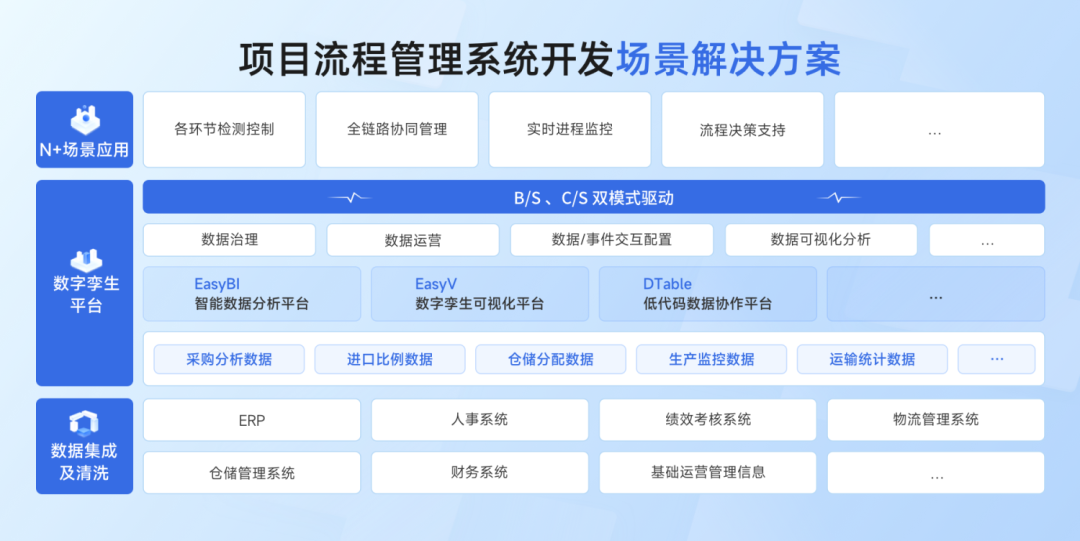Click the 进口比例数据 tag
1080x541 pixels.
click(x=390, y=359)
